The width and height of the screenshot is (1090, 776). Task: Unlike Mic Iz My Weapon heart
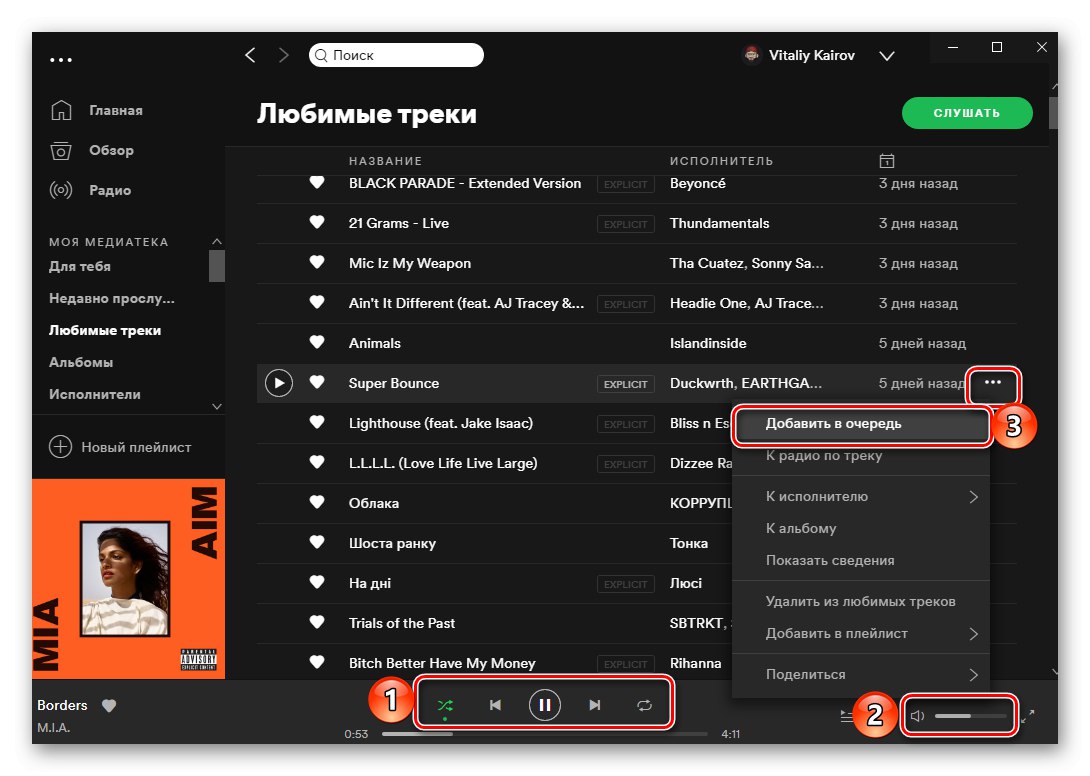click(317, 262)
